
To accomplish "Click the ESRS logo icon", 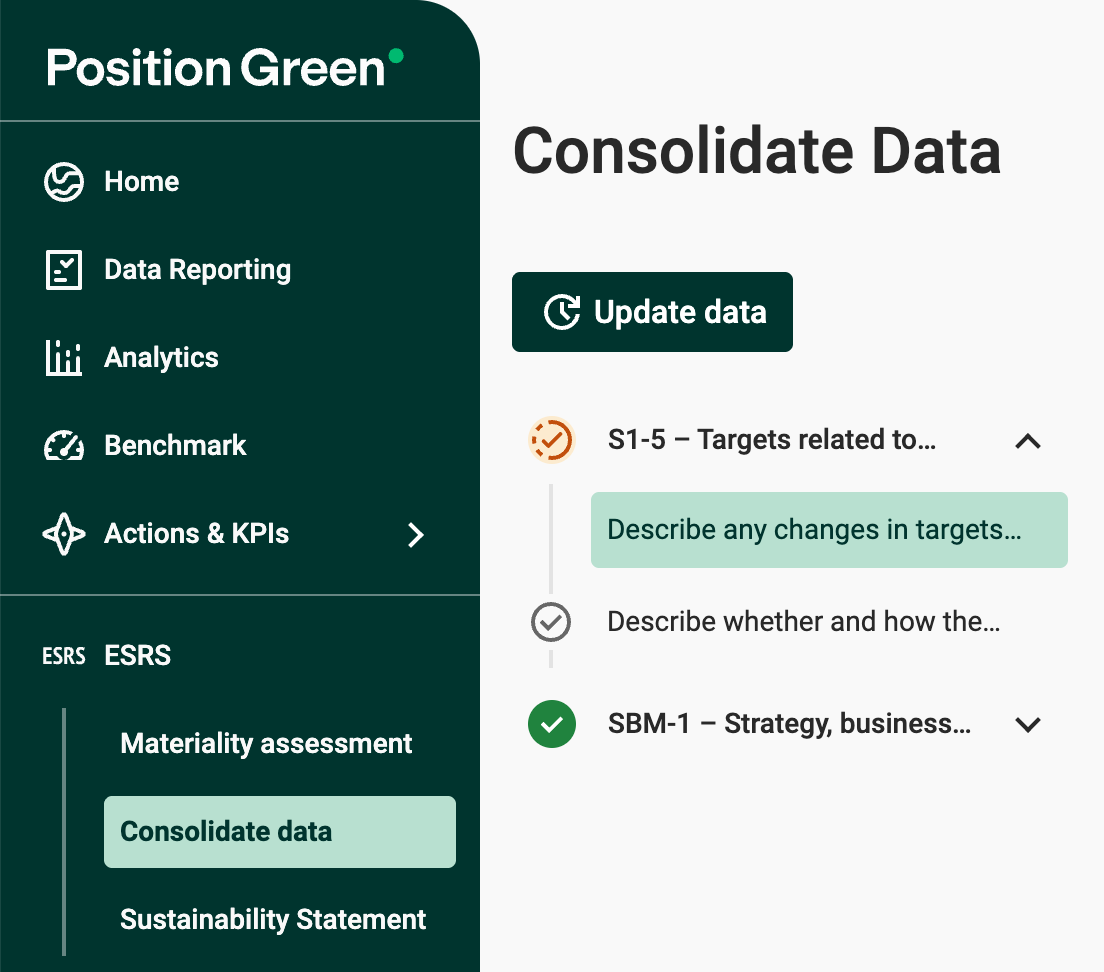I will pyautogui.click(x=64, y=656).
